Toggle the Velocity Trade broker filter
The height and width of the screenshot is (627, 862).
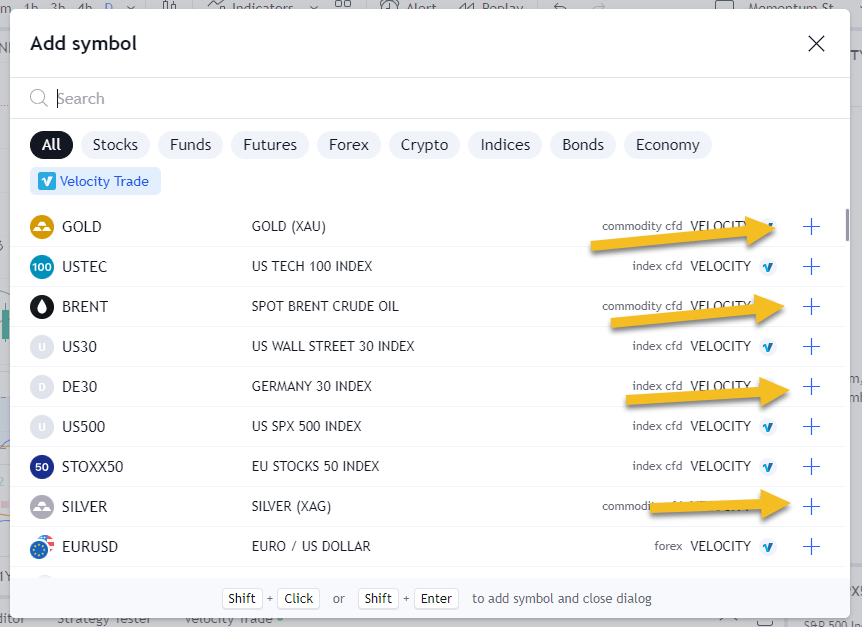click(95, 181)
